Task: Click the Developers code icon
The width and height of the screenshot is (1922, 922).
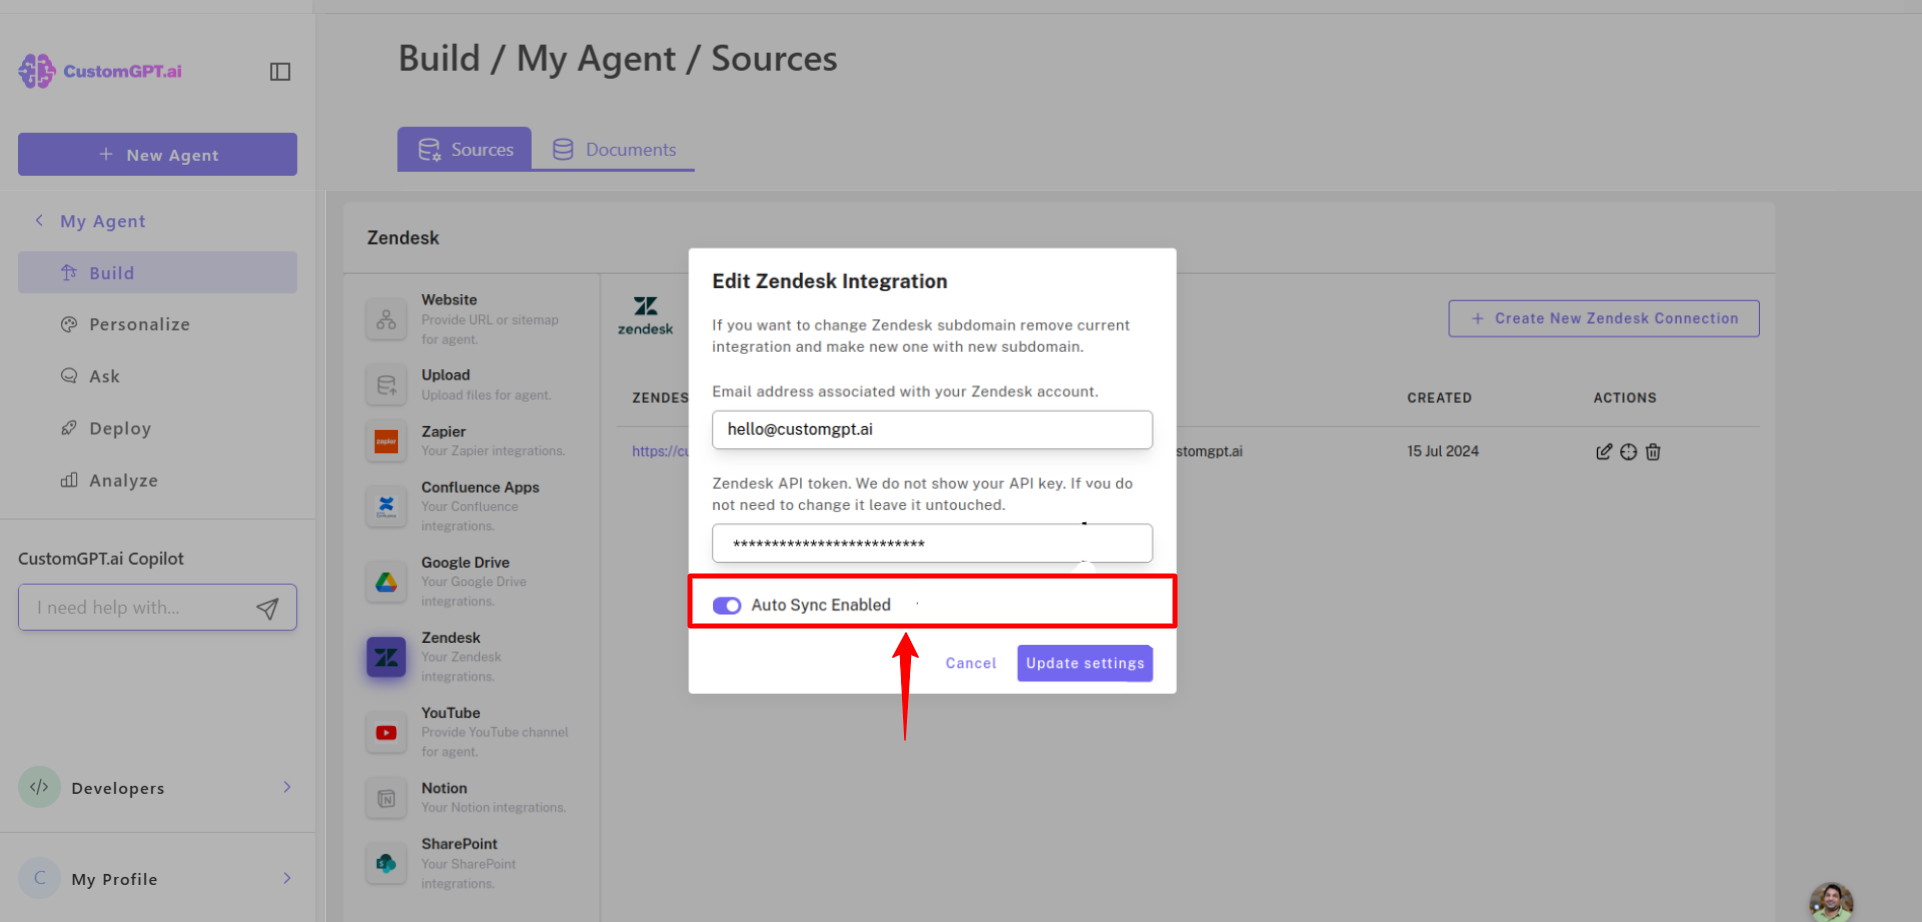Action: point(40,787)
